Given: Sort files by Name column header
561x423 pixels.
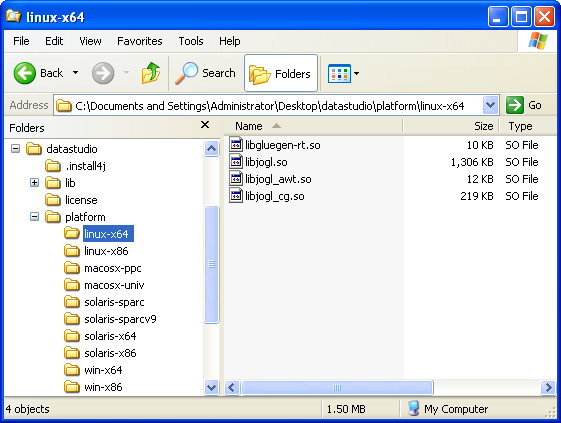Looking at the screenshot, I should (x=314, y=126).
